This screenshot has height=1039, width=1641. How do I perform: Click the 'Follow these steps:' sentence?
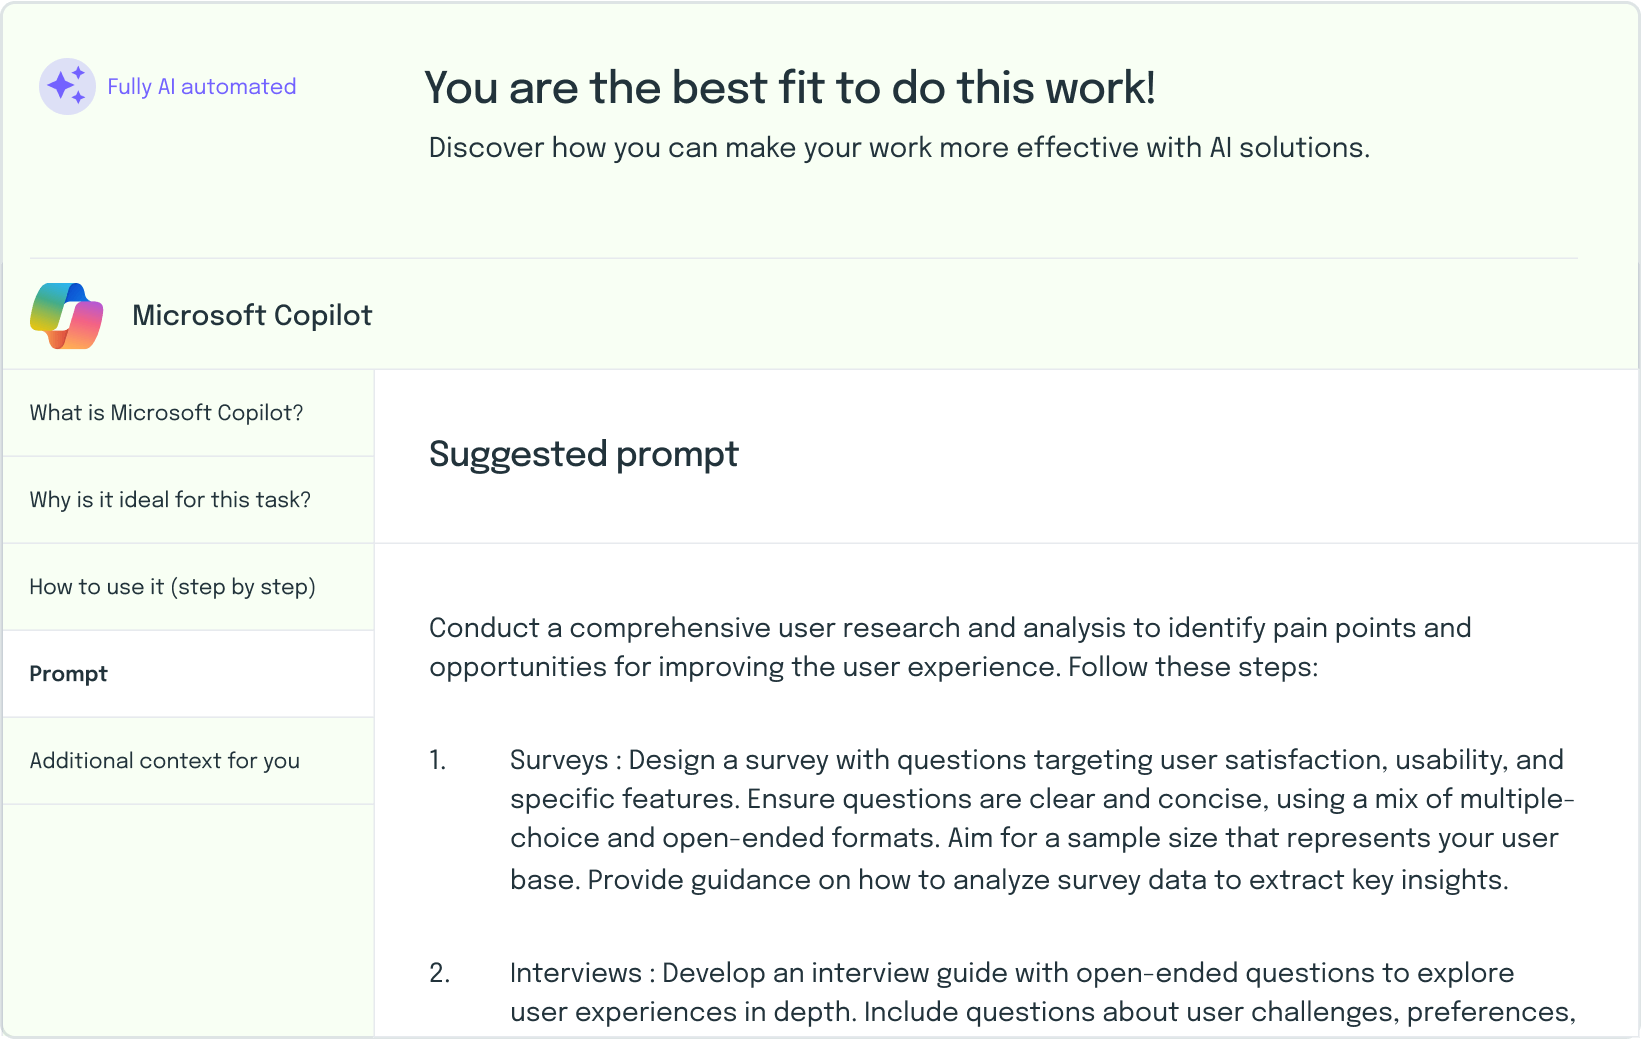coord(1193,667)
